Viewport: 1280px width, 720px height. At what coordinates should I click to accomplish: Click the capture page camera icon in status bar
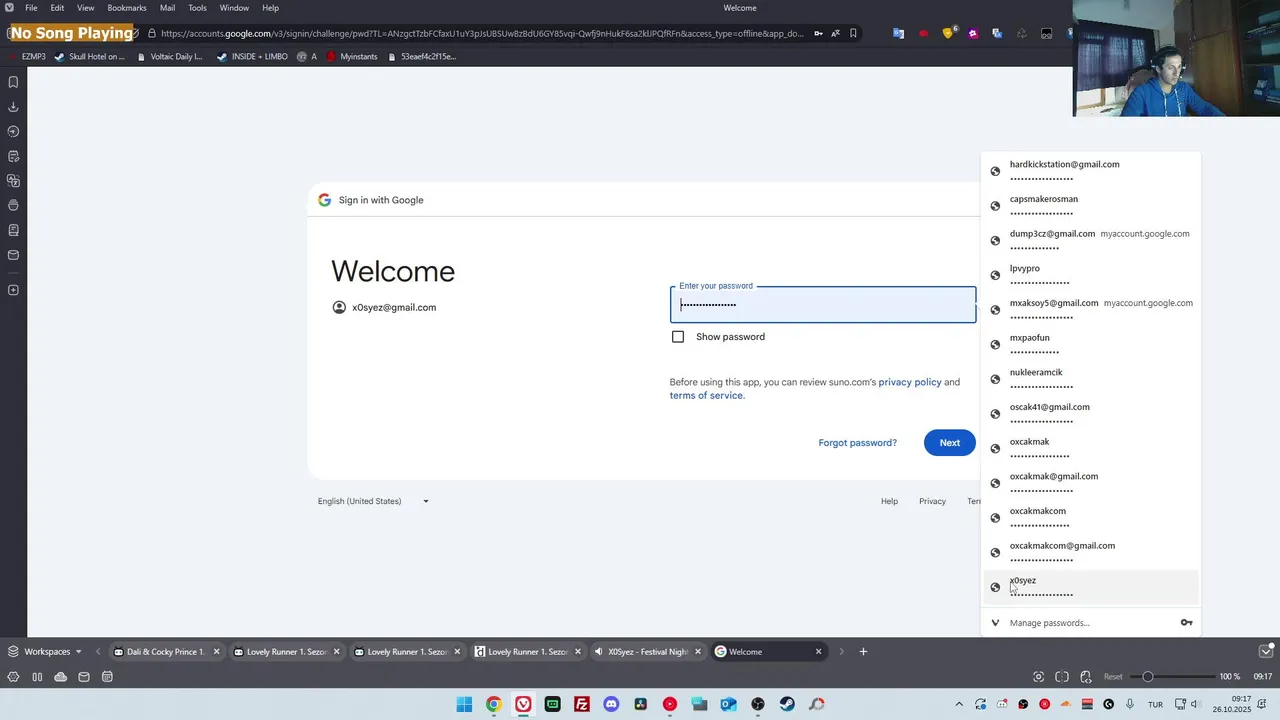coord(1038,677)
